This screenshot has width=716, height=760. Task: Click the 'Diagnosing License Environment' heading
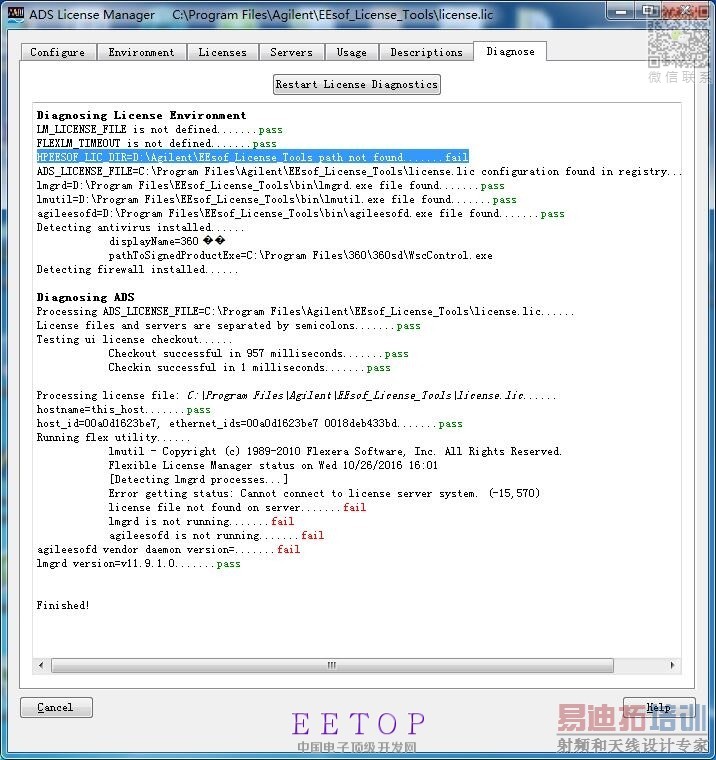[x=142, y=115]
